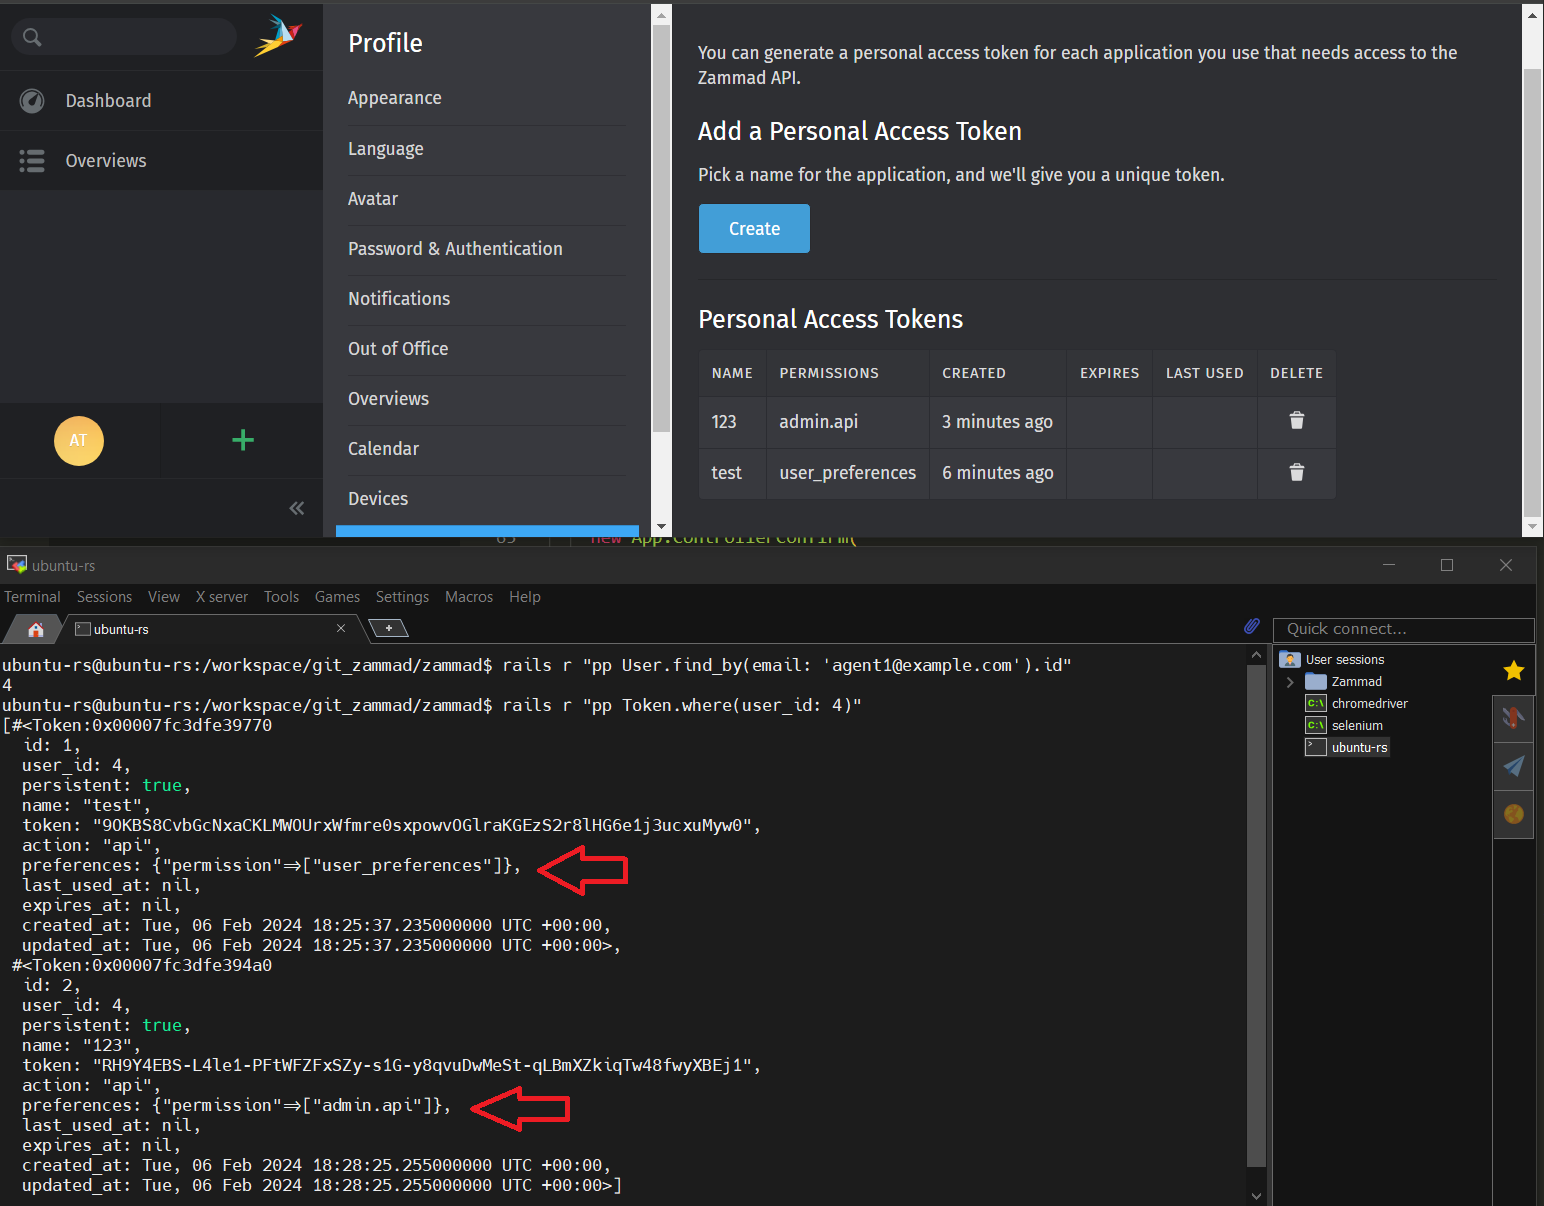
Task: Open a new terminal tab
Action: pyautogui.click(x=389, y=628)
